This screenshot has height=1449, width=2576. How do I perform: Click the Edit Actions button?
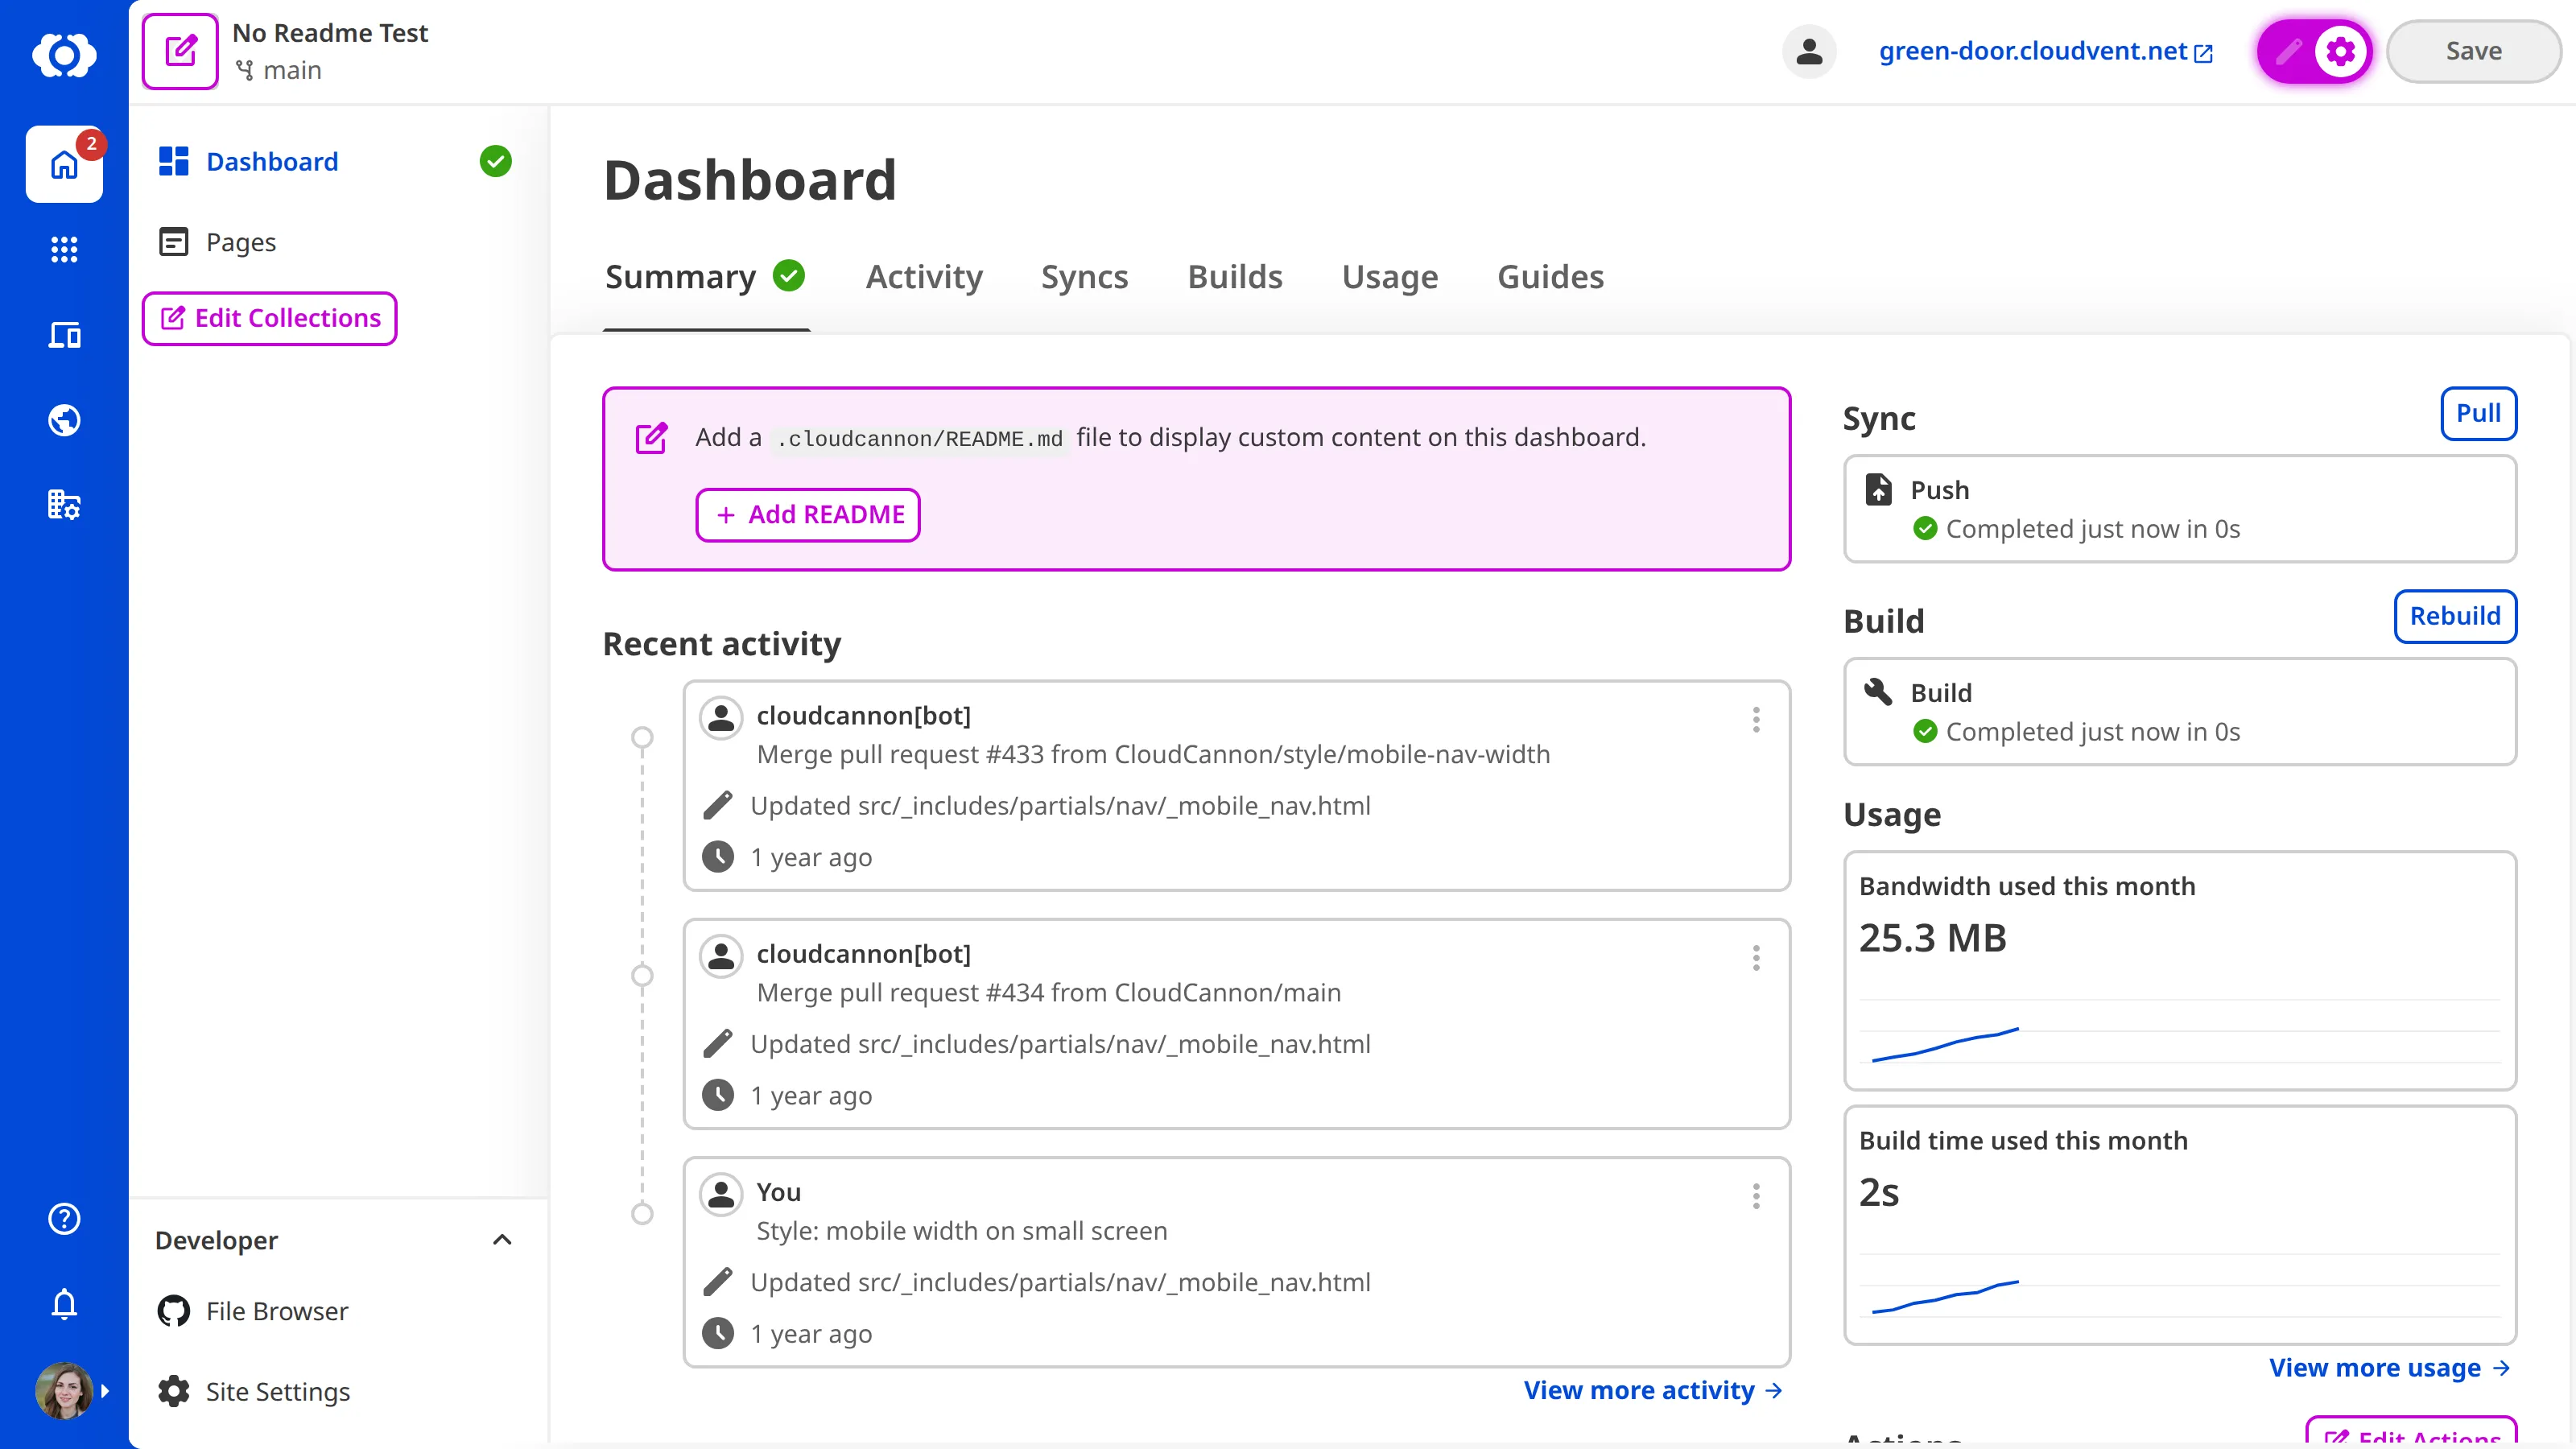coord(2411,1433)
